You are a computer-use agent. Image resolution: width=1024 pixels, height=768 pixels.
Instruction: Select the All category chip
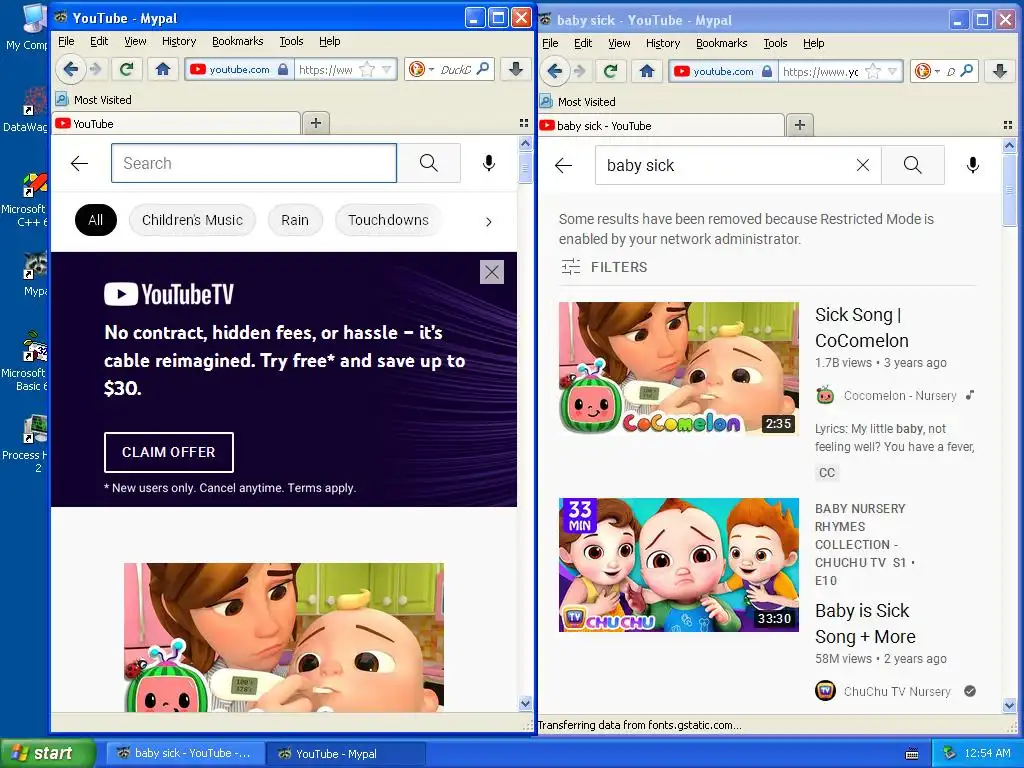pyautogui.click(x=95, y=220)
